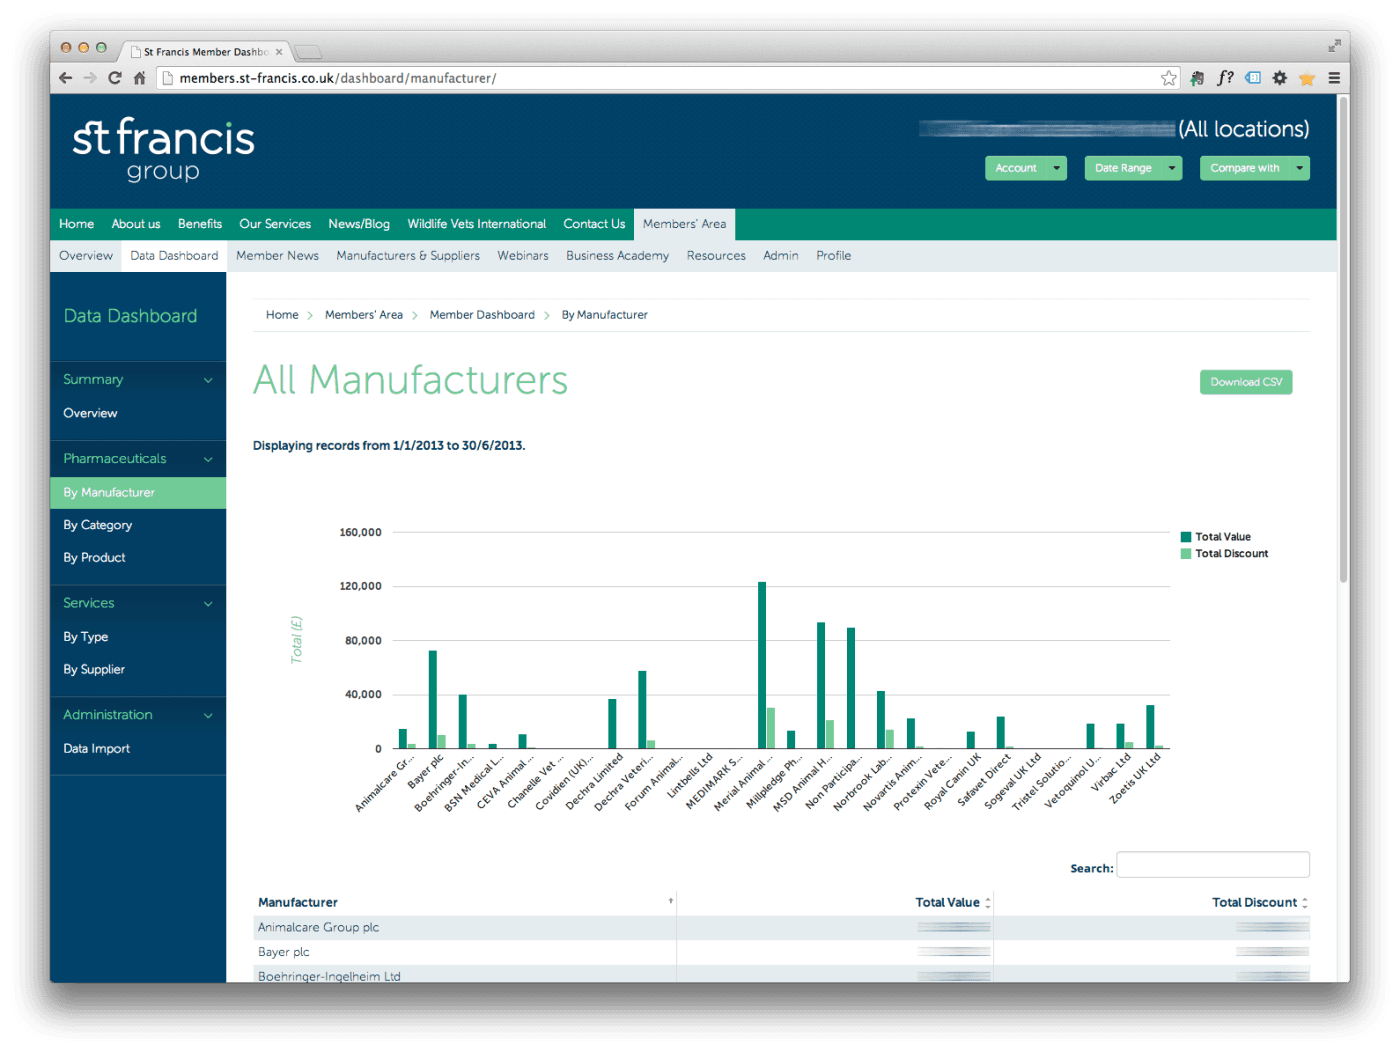Image resolution: width=1400 pixels, height=1052 pixels.
Task: Select the Members' Area tab
Action: (x=685, y=224)
